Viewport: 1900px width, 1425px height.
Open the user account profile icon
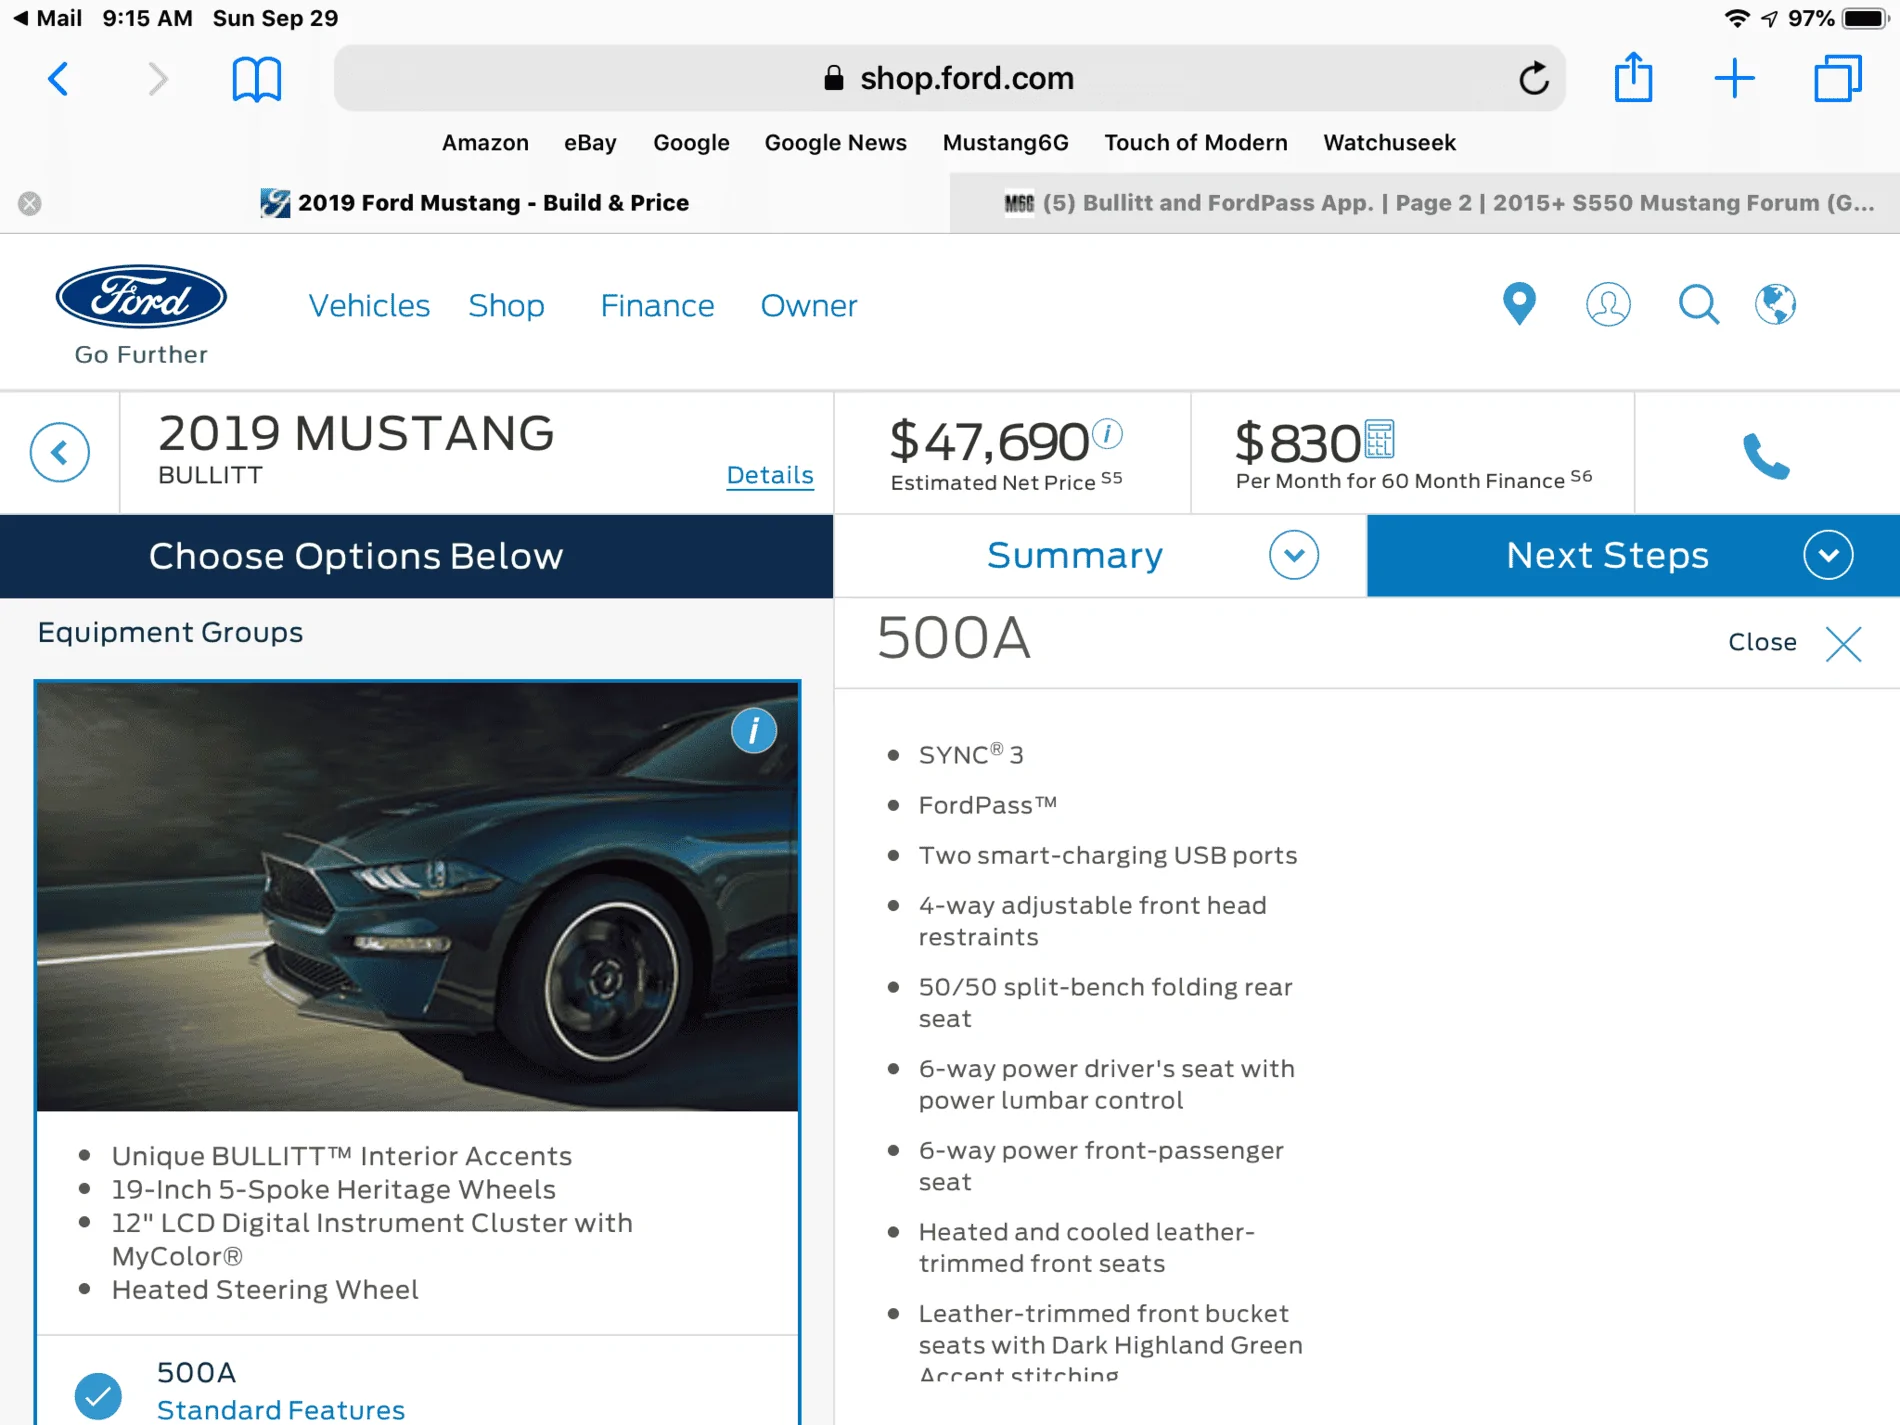pos(1608,304)
